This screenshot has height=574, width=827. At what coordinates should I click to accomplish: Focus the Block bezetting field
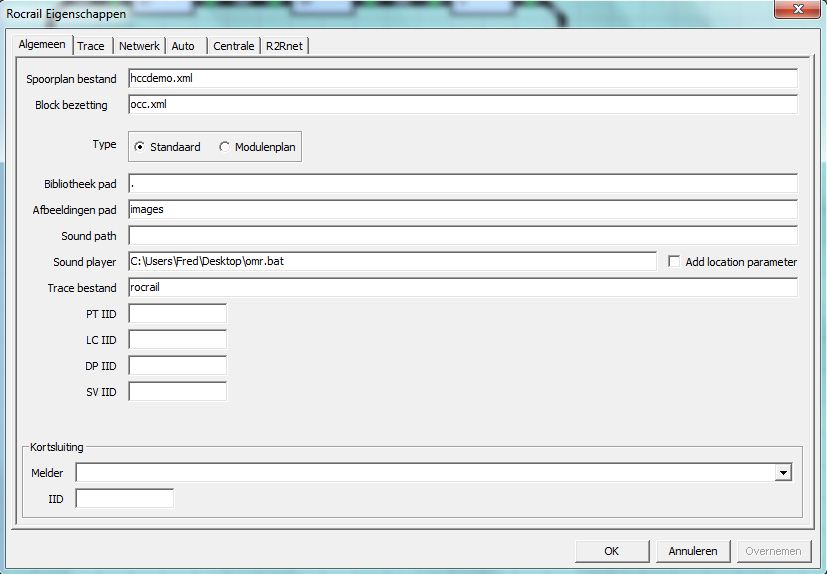coord(462,105)
